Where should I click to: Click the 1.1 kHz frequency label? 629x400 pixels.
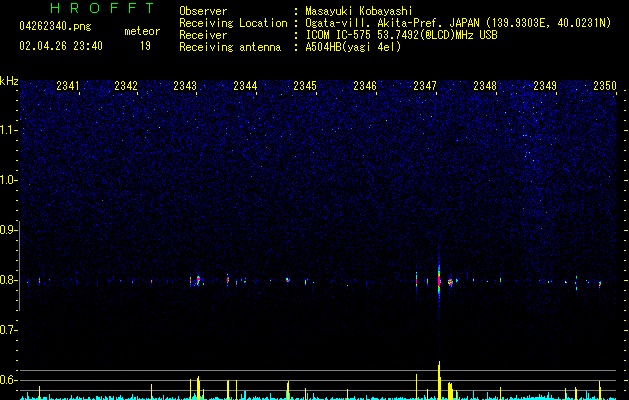pyautogui.click(x=8, y=130)
